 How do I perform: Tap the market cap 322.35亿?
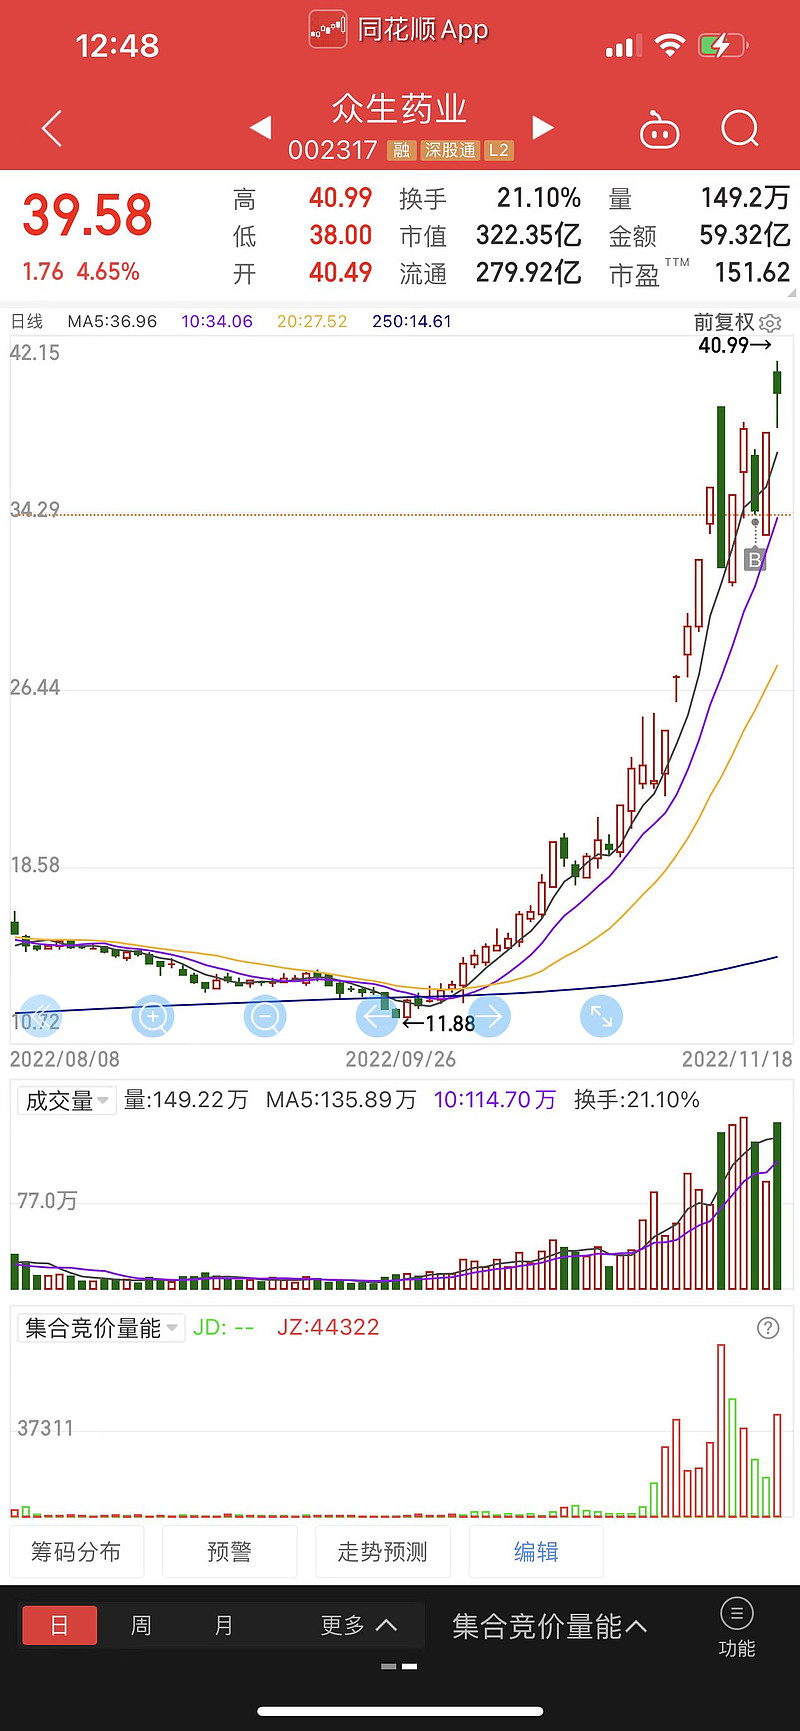pyautogui.click(x=529, y=236)
